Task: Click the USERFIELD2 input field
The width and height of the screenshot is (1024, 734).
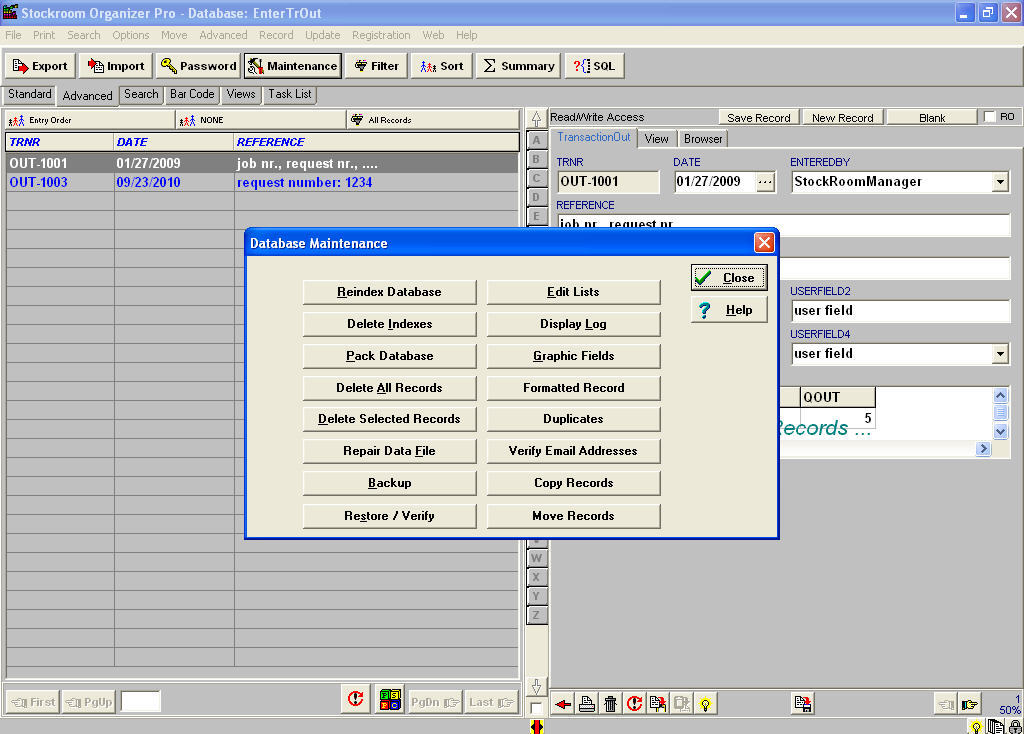Action: click(901, 311)
